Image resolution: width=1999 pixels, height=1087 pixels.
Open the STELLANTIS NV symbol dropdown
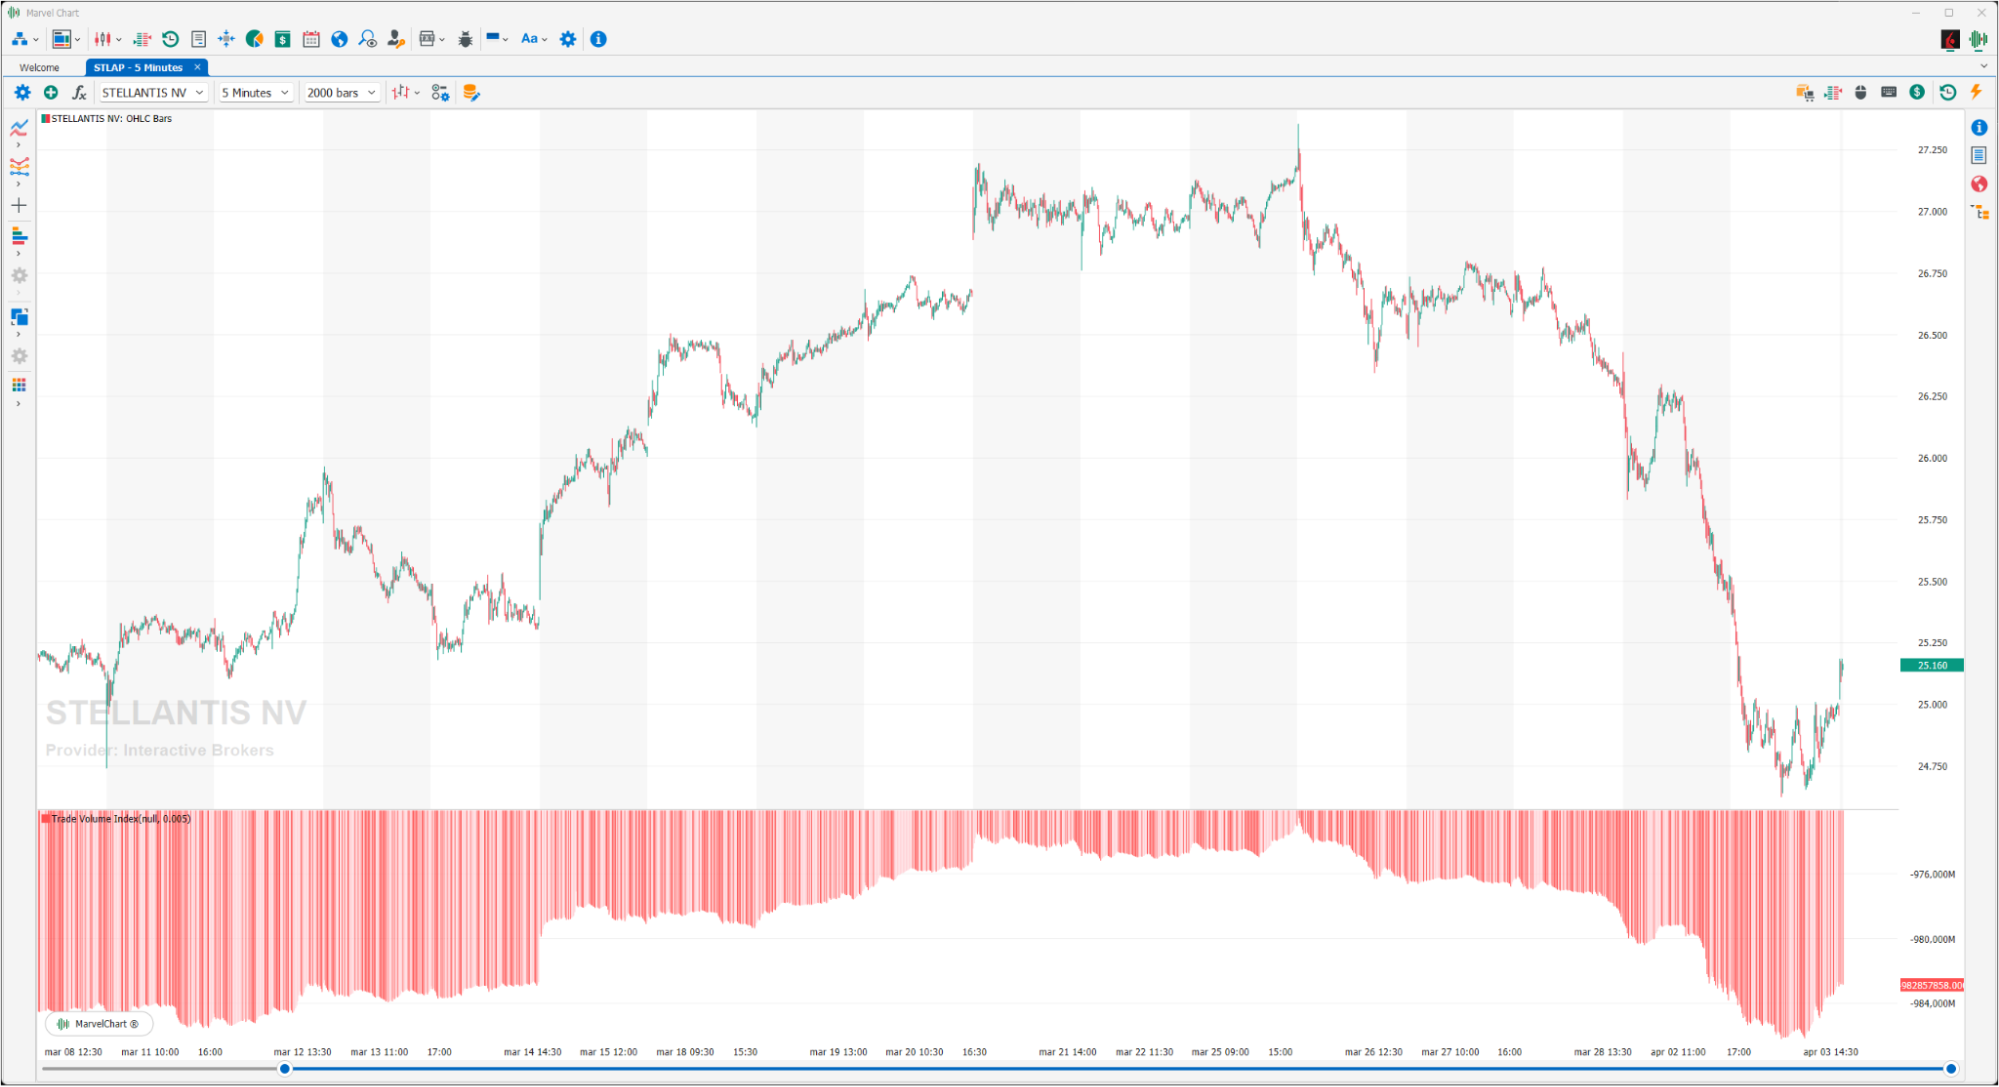[153, 92]
